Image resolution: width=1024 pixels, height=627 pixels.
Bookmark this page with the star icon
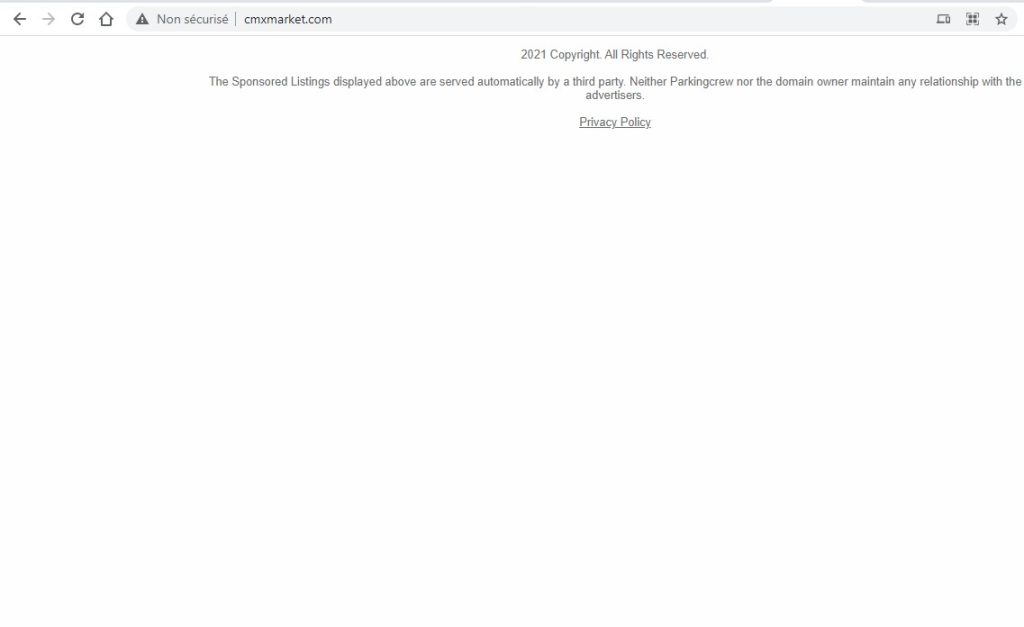(1001, 20)
